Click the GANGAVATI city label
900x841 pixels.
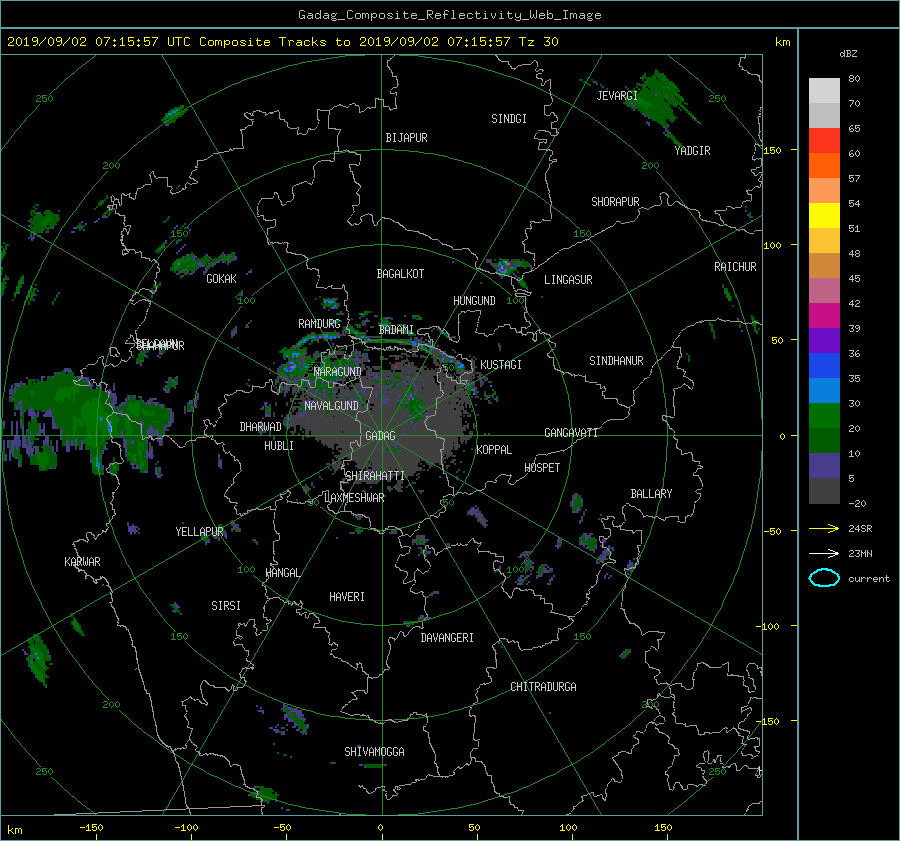(571, 433)
